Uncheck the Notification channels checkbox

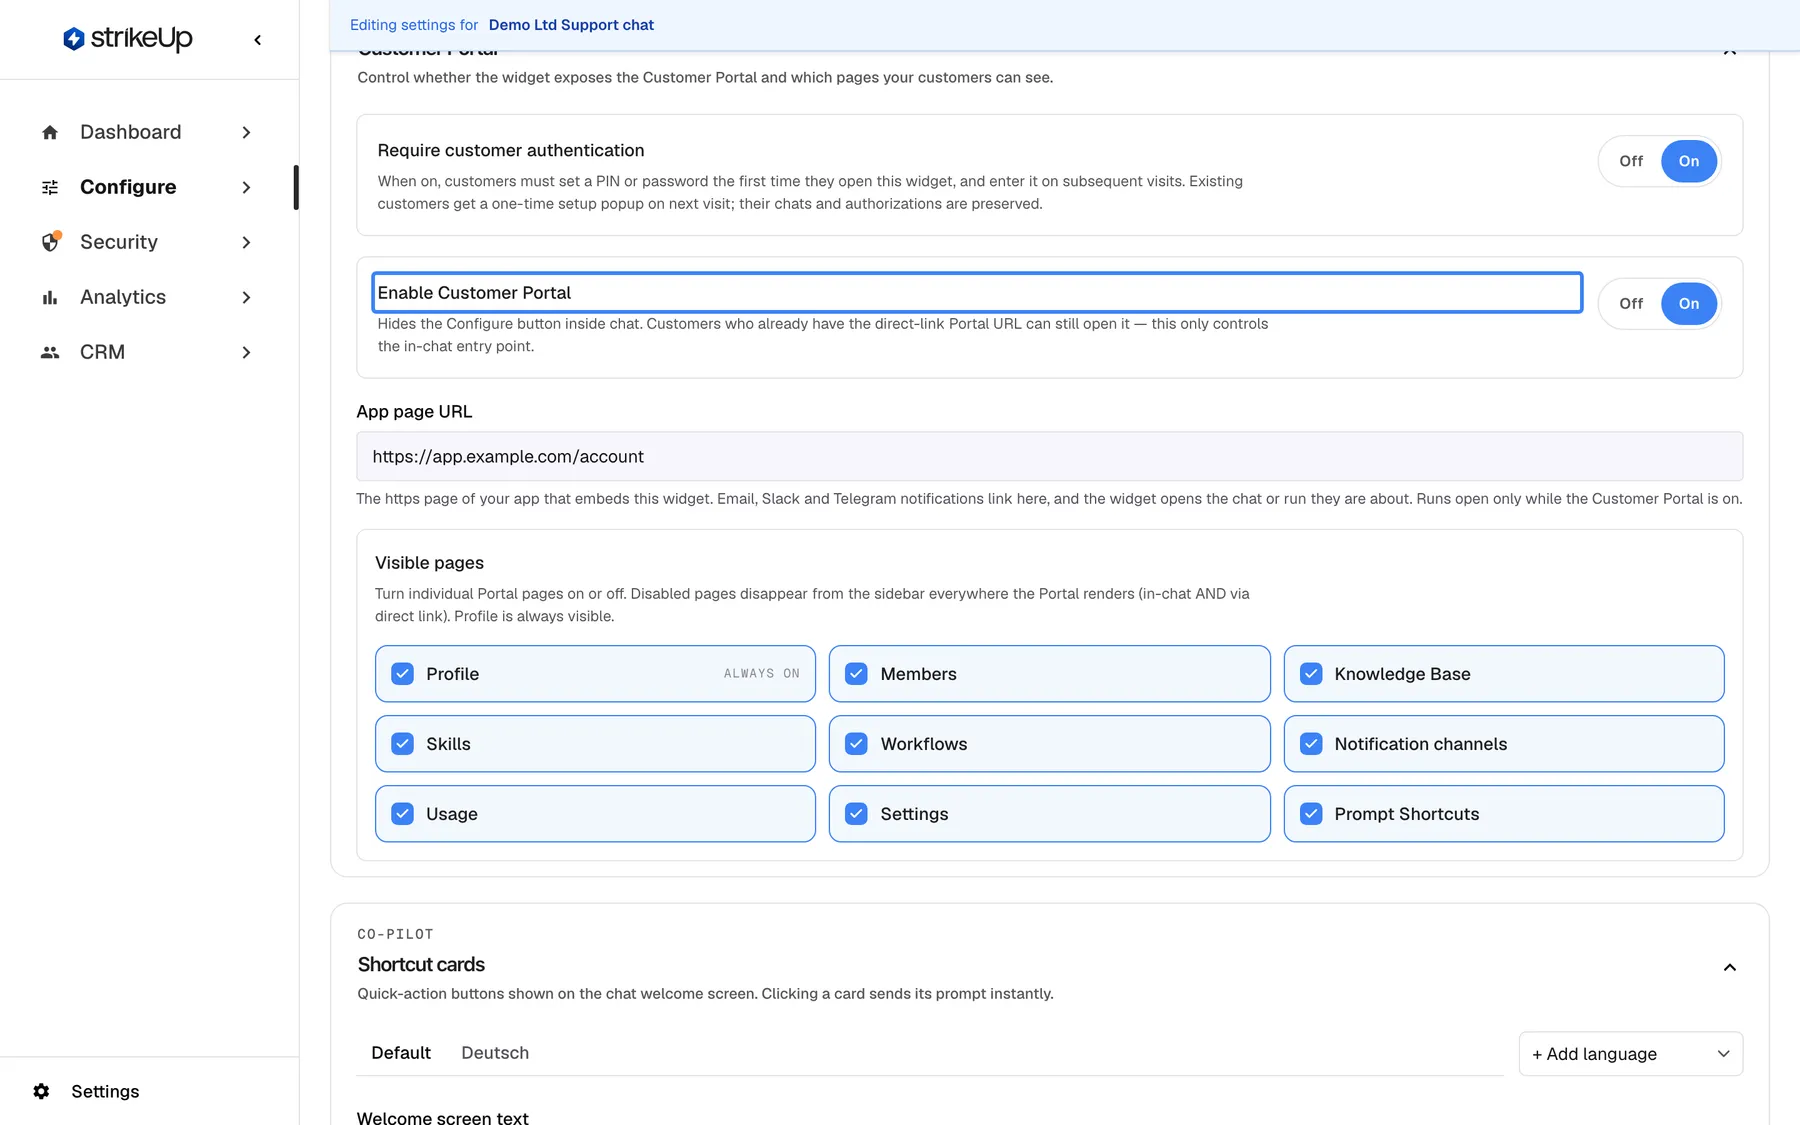click(1311, 744)
